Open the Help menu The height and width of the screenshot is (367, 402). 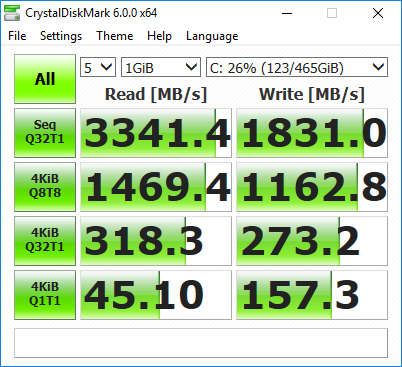coord(159,36)
